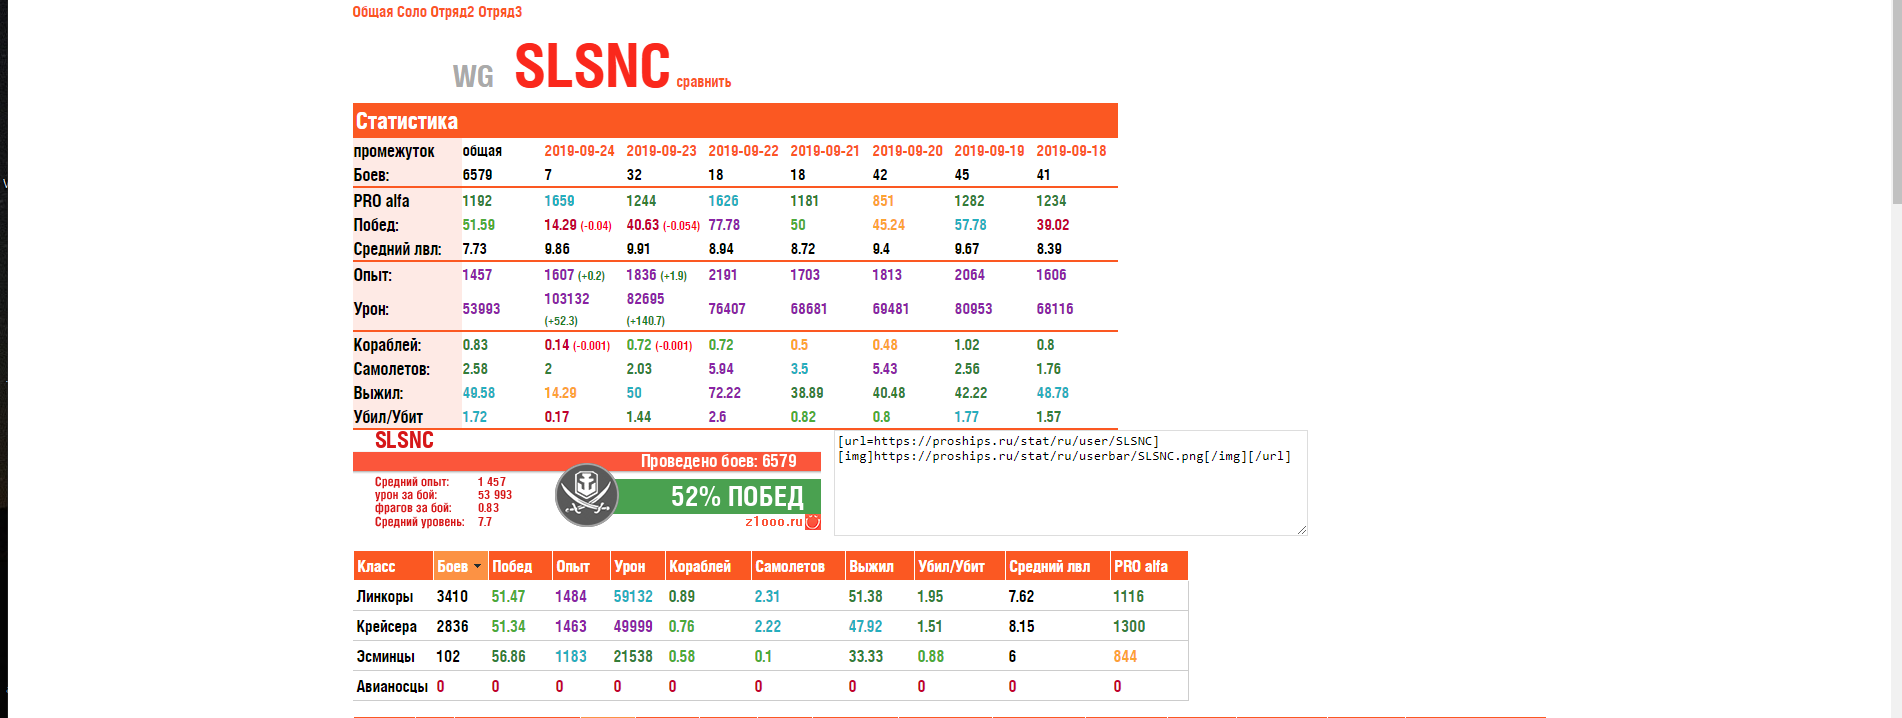Click the crossed-swords ship emblem in userbar
The height and width of the screenshot is (718, 1902).
587,495
